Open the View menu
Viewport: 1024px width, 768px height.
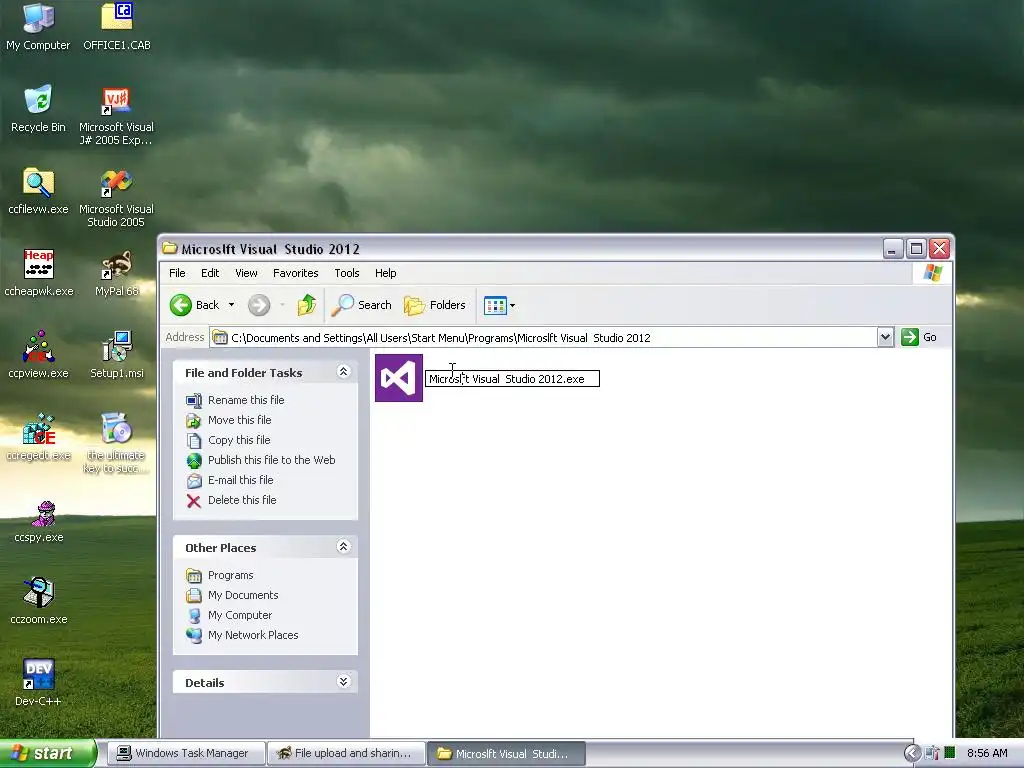pos(246,273)
